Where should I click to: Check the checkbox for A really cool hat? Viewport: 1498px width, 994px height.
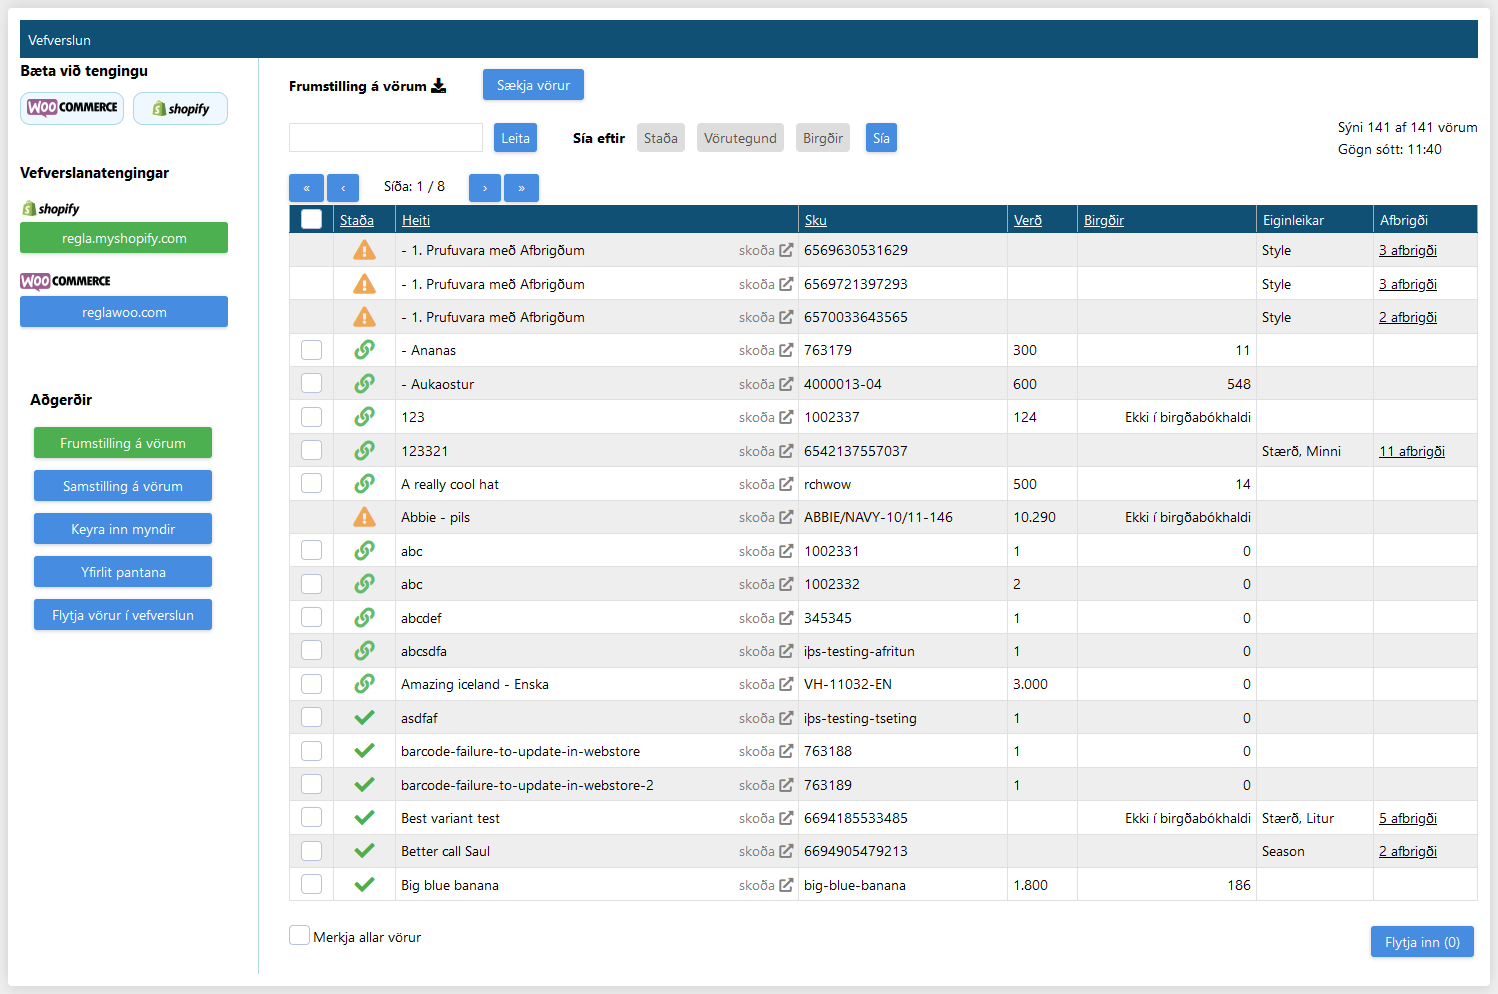(311, 483)
